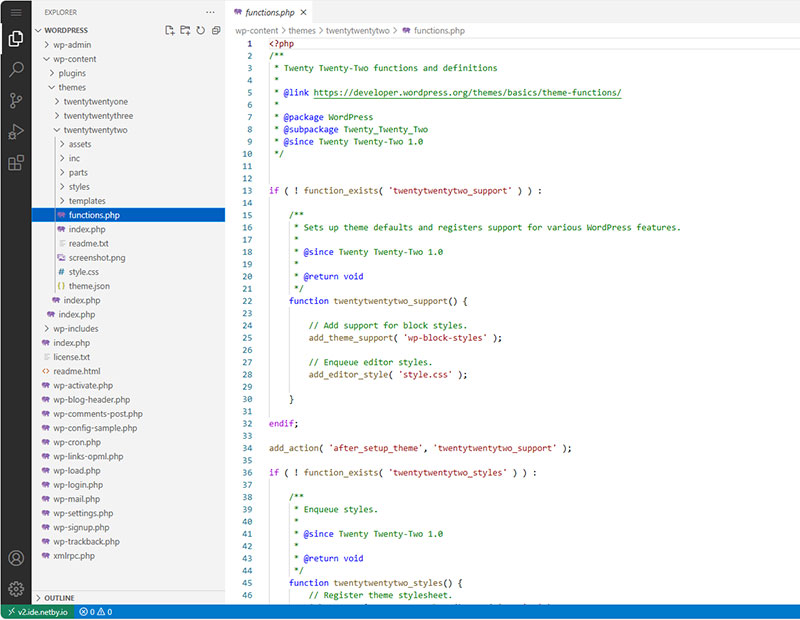
Task: Expand the OUTLINE section
Action: coord(58,597)
